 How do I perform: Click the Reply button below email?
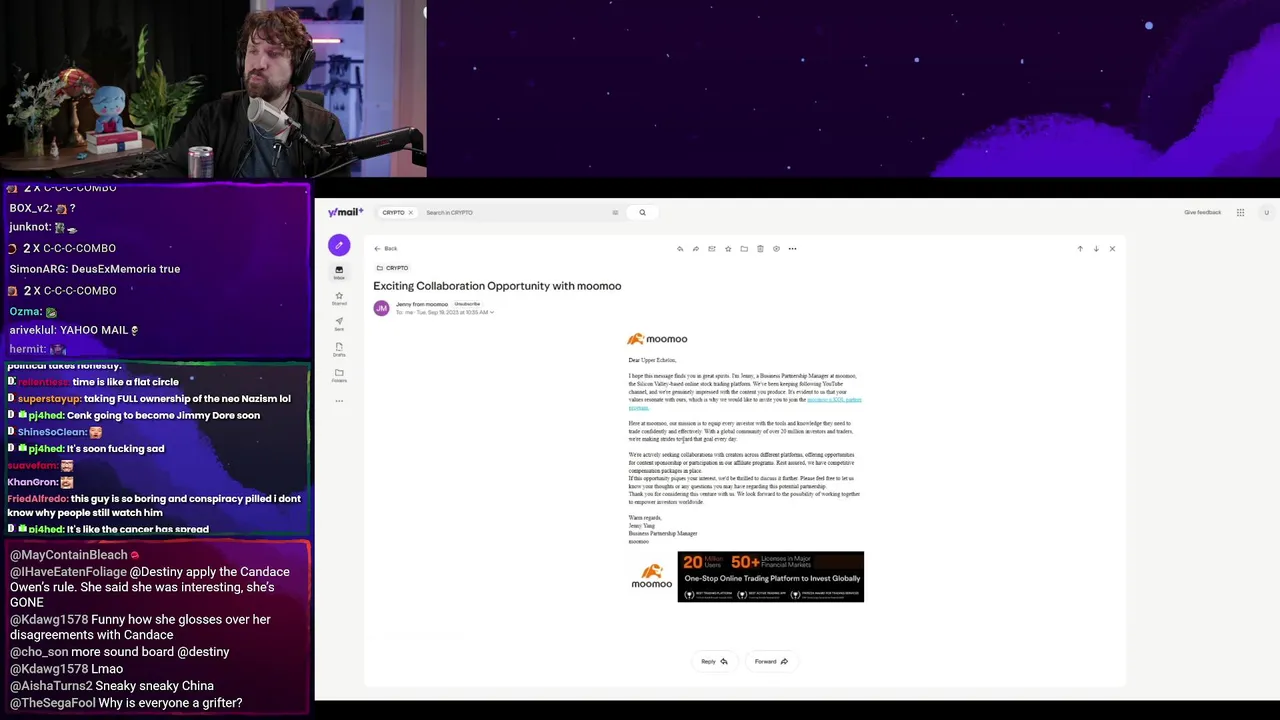pyautogui.click(x=714, y=661)
